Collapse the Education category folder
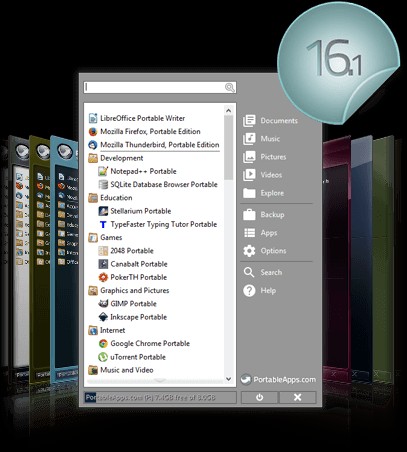 [93, 198]
